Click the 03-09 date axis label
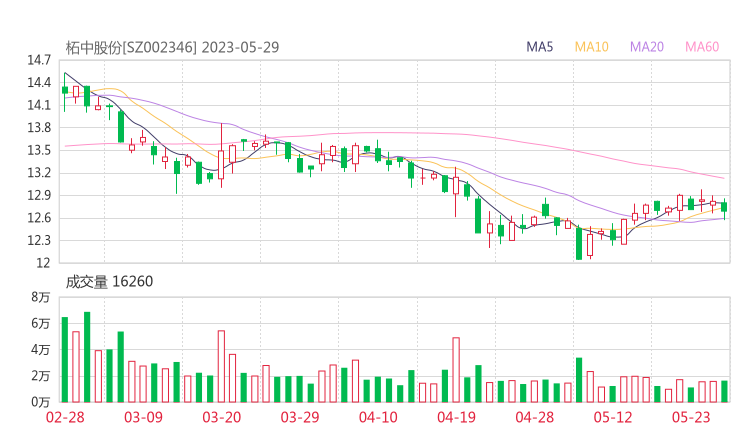This screenshot has height=440, width=740. 143,417
